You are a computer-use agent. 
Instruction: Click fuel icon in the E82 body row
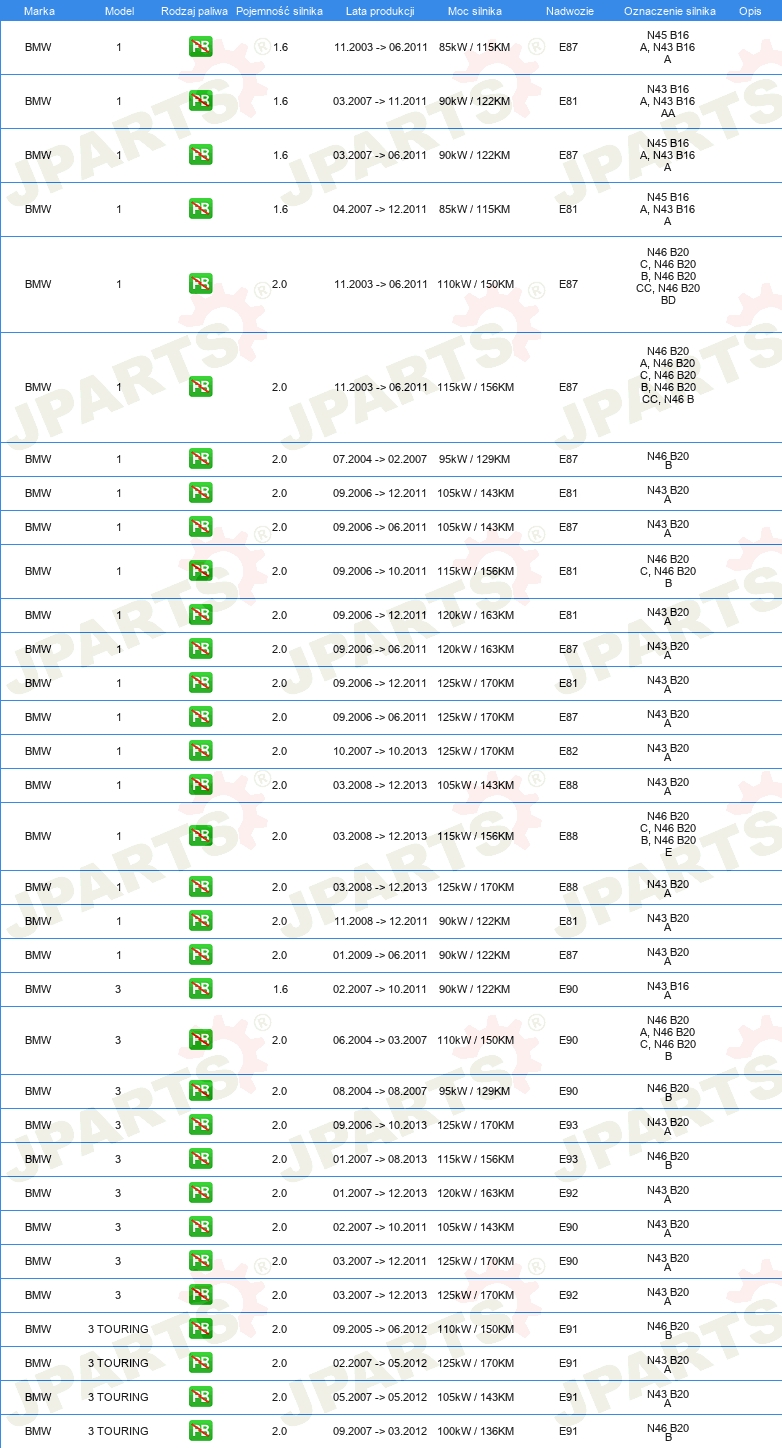point(200,751)
